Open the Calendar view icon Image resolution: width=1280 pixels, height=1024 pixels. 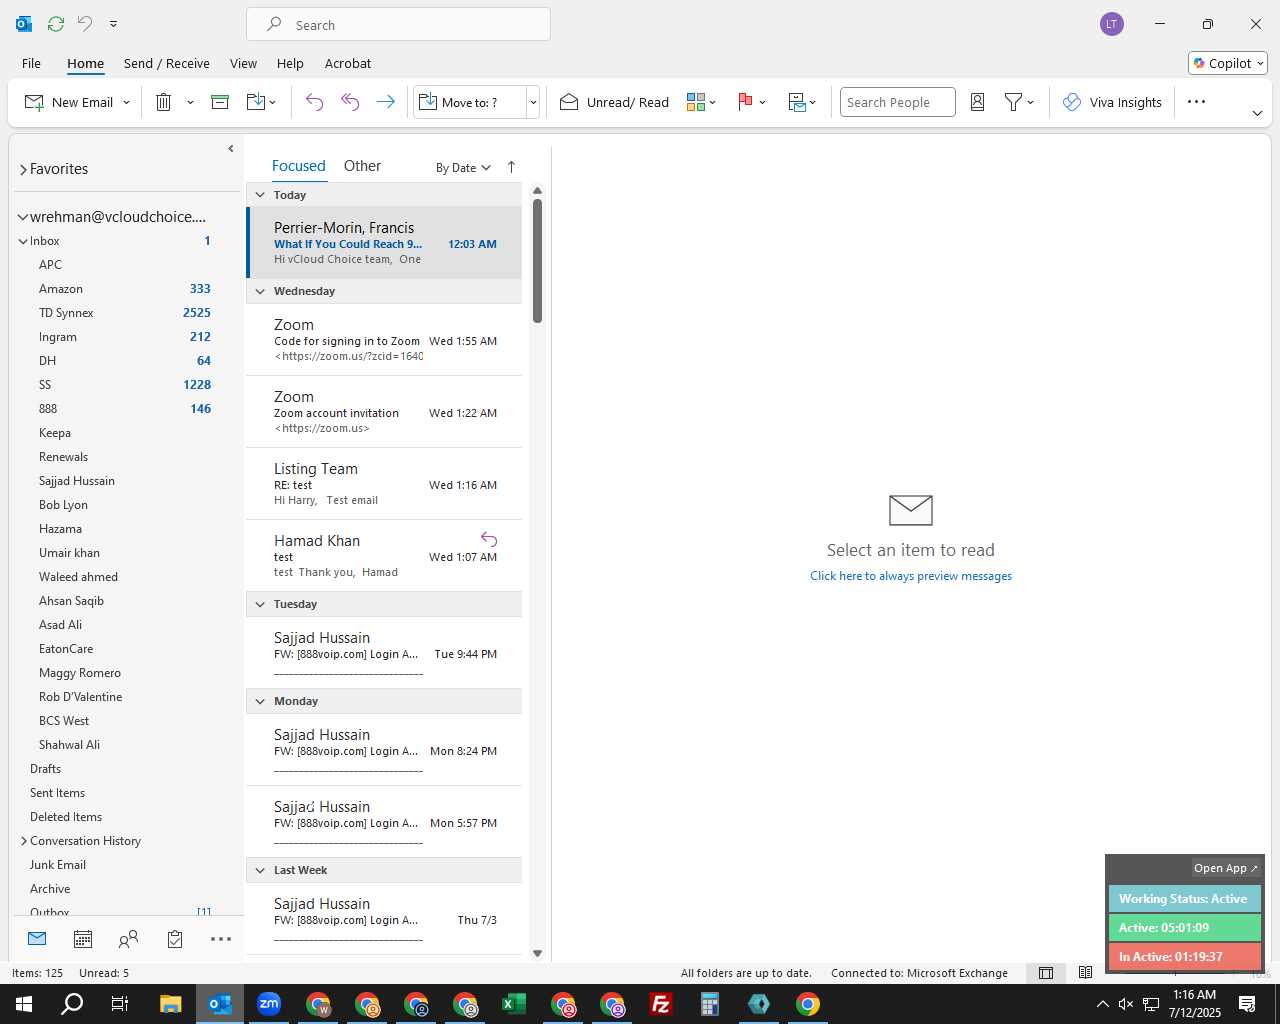coord(83,939)
